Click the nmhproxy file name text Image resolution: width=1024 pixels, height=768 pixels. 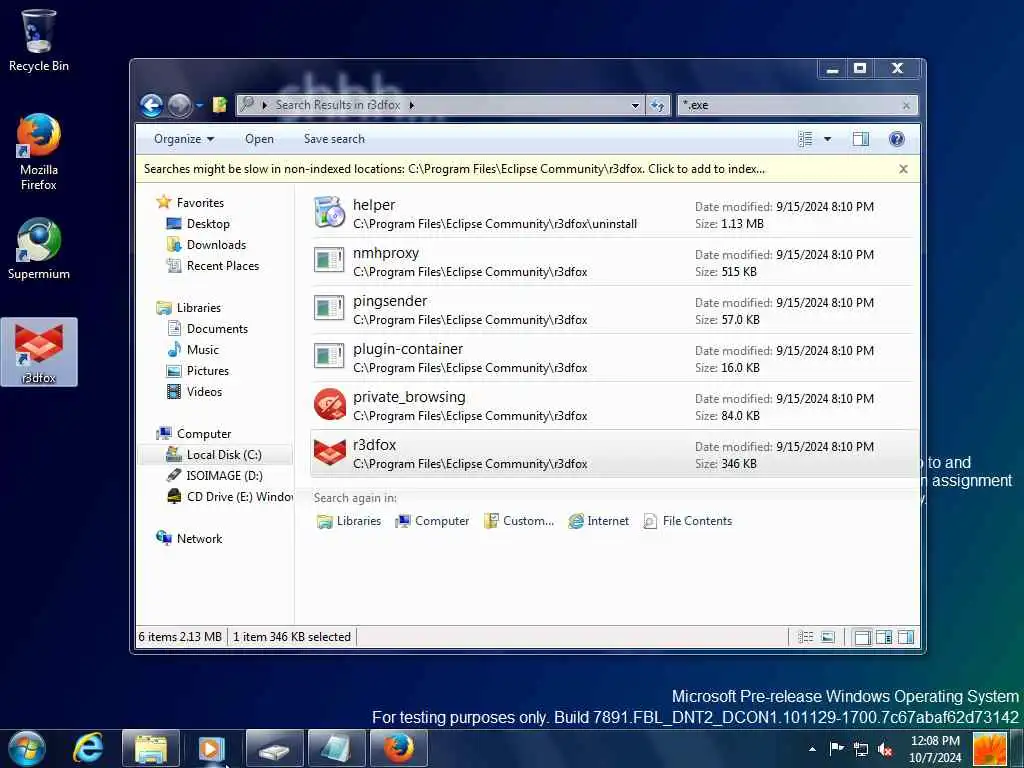click(385, 253)
